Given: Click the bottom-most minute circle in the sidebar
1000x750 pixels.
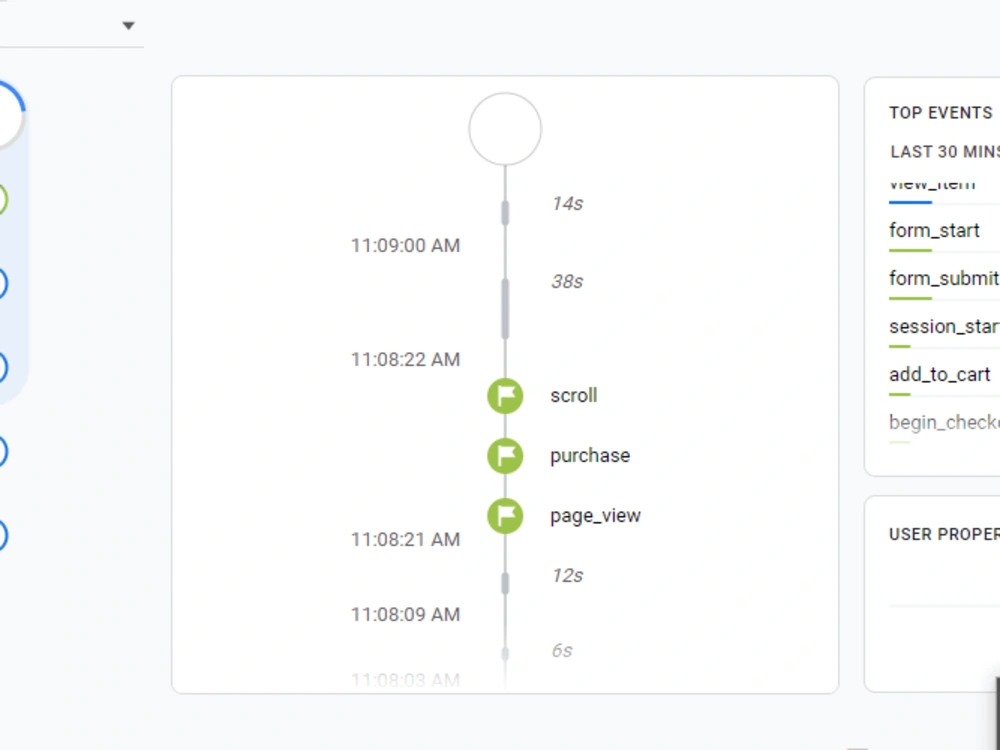Looking at the screenshot, I should [5, 533].
